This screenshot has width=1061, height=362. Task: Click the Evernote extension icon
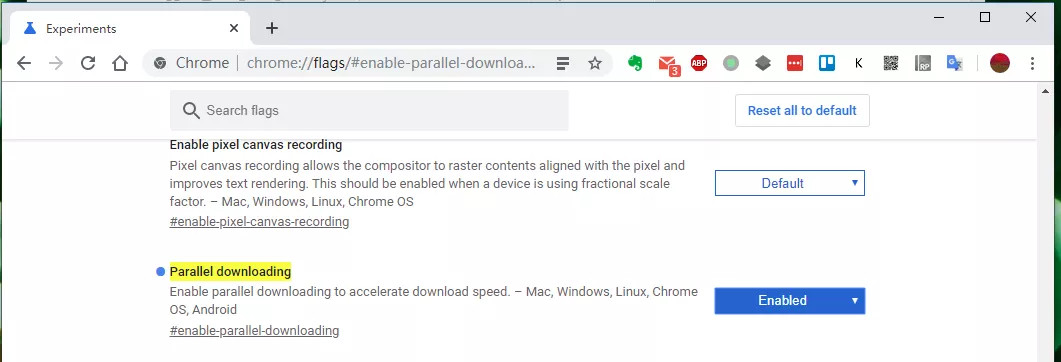pos(635,63)
